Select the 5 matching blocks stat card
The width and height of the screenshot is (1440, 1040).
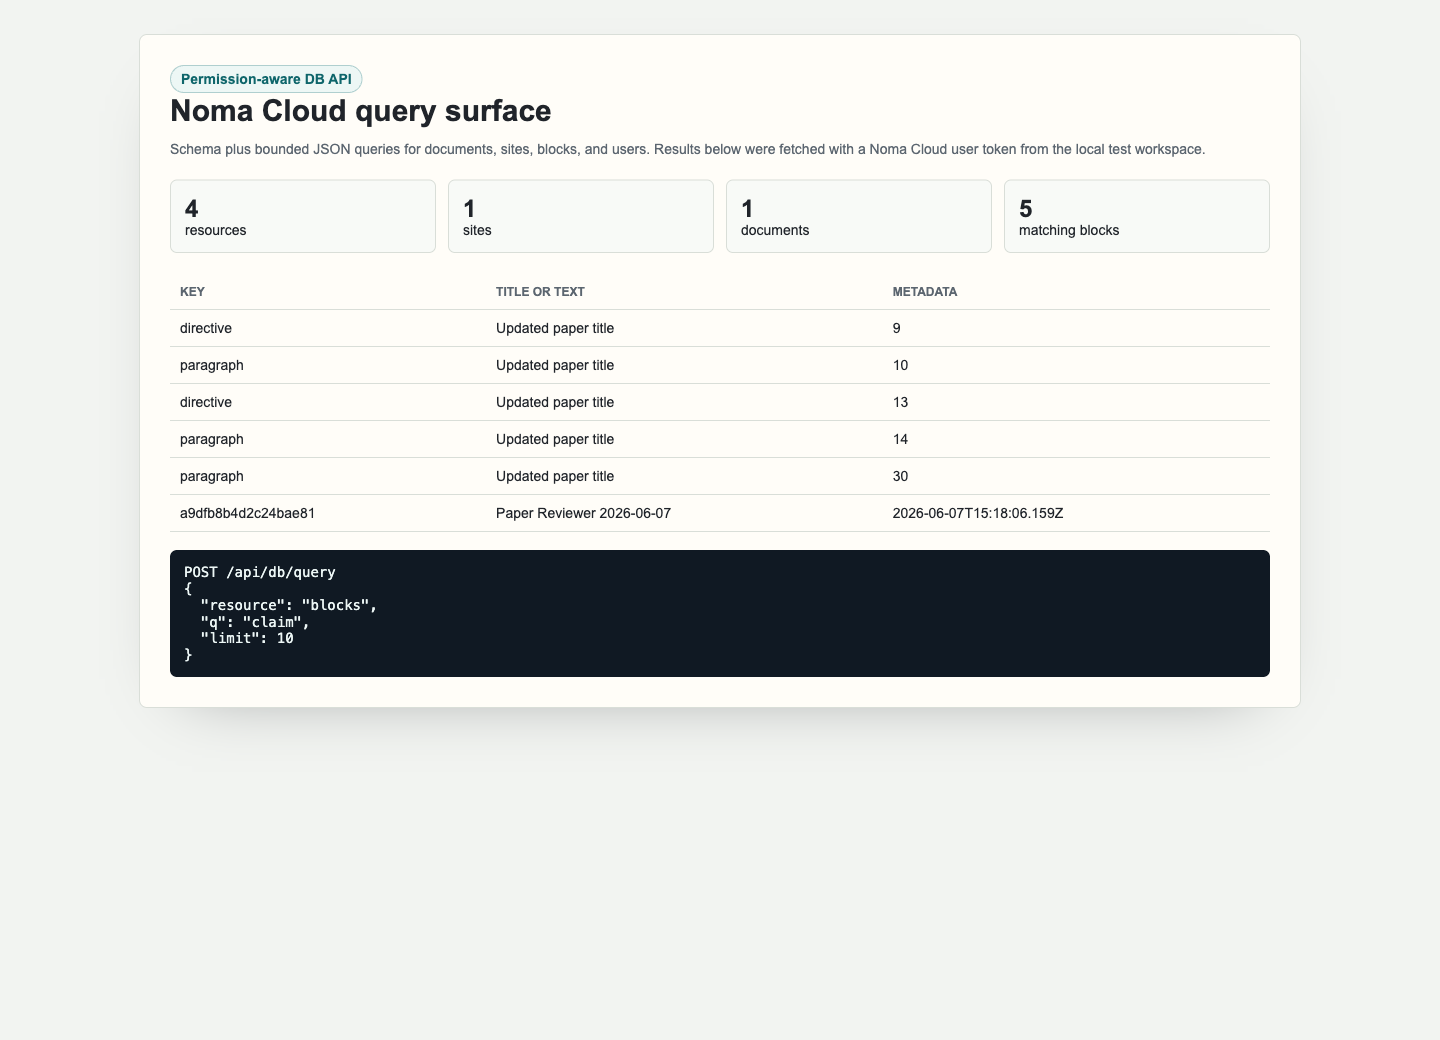(x=1137, y=216)
